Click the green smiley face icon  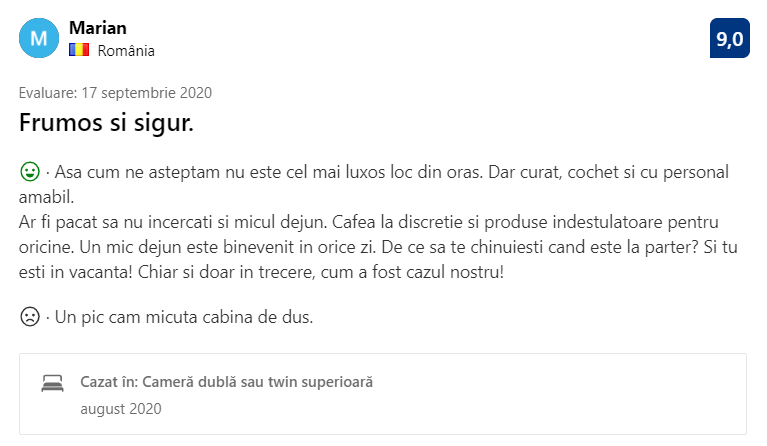tap(30, 171)
